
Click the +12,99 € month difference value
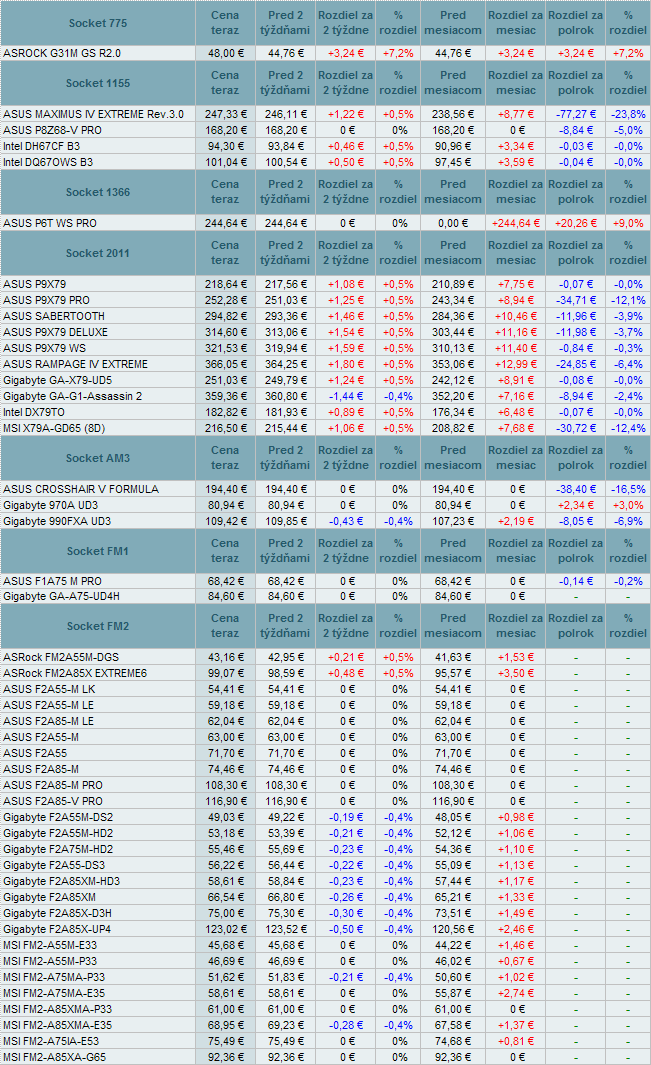[515, 364]
